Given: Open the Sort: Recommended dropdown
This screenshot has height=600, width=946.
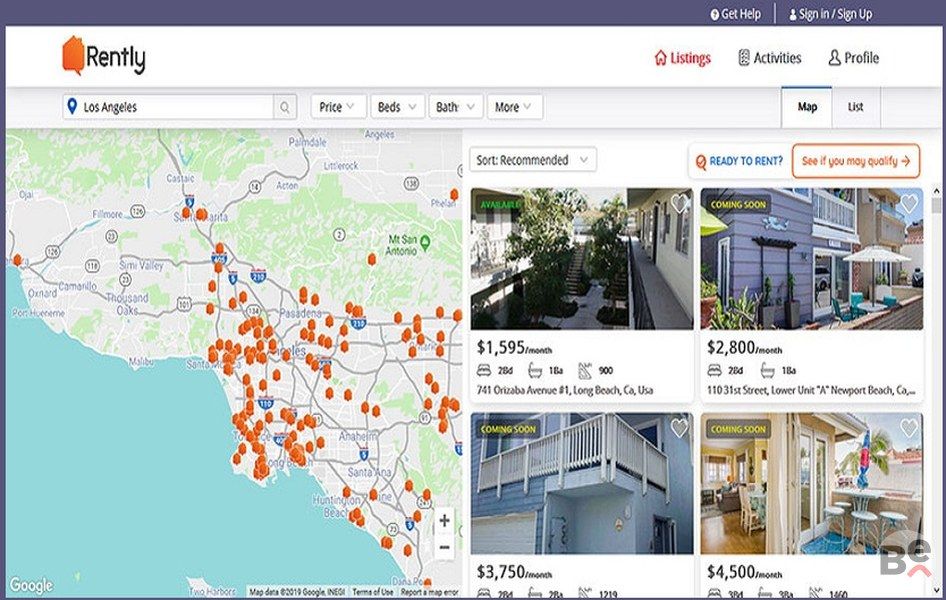Looking at the screenshot, I should coord(533,160).
